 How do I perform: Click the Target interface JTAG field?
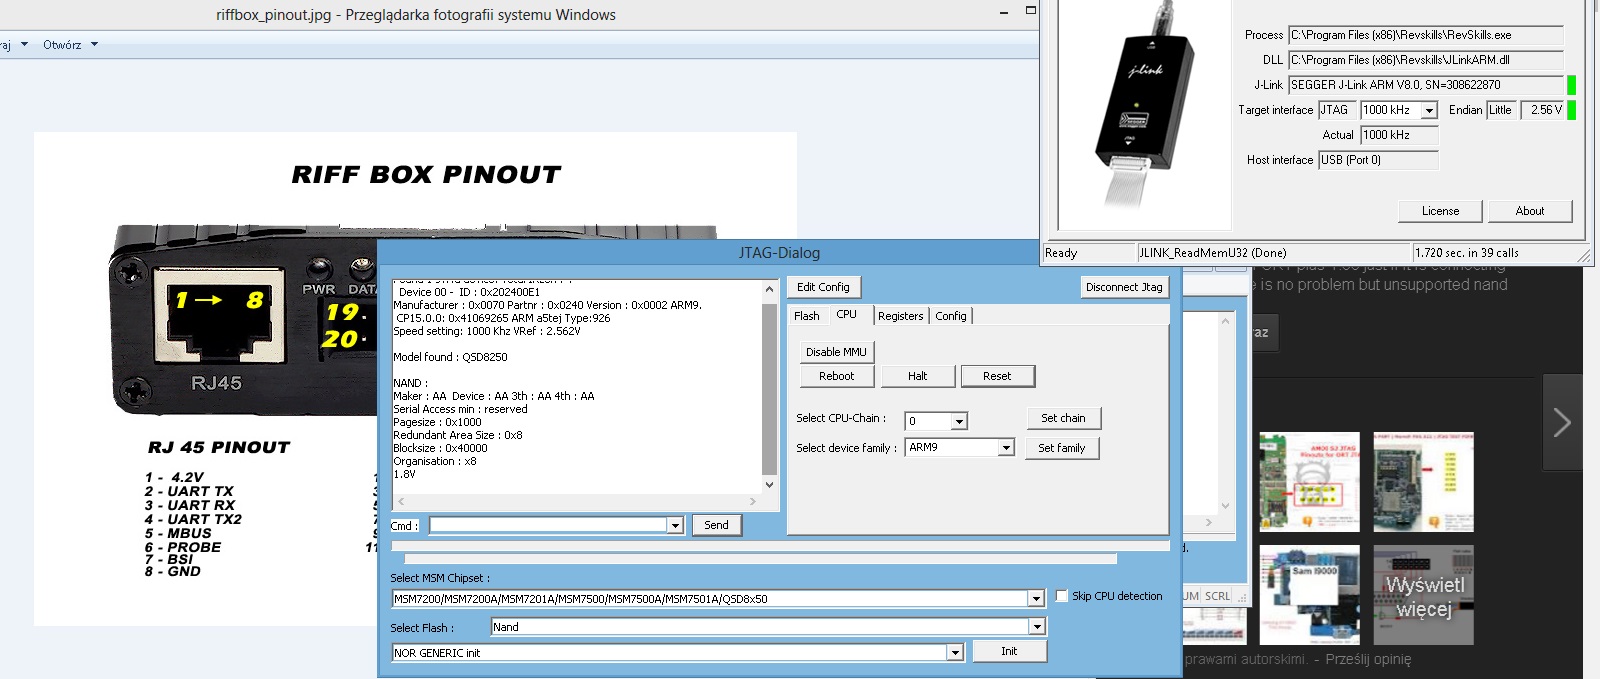pos(1336,110)
